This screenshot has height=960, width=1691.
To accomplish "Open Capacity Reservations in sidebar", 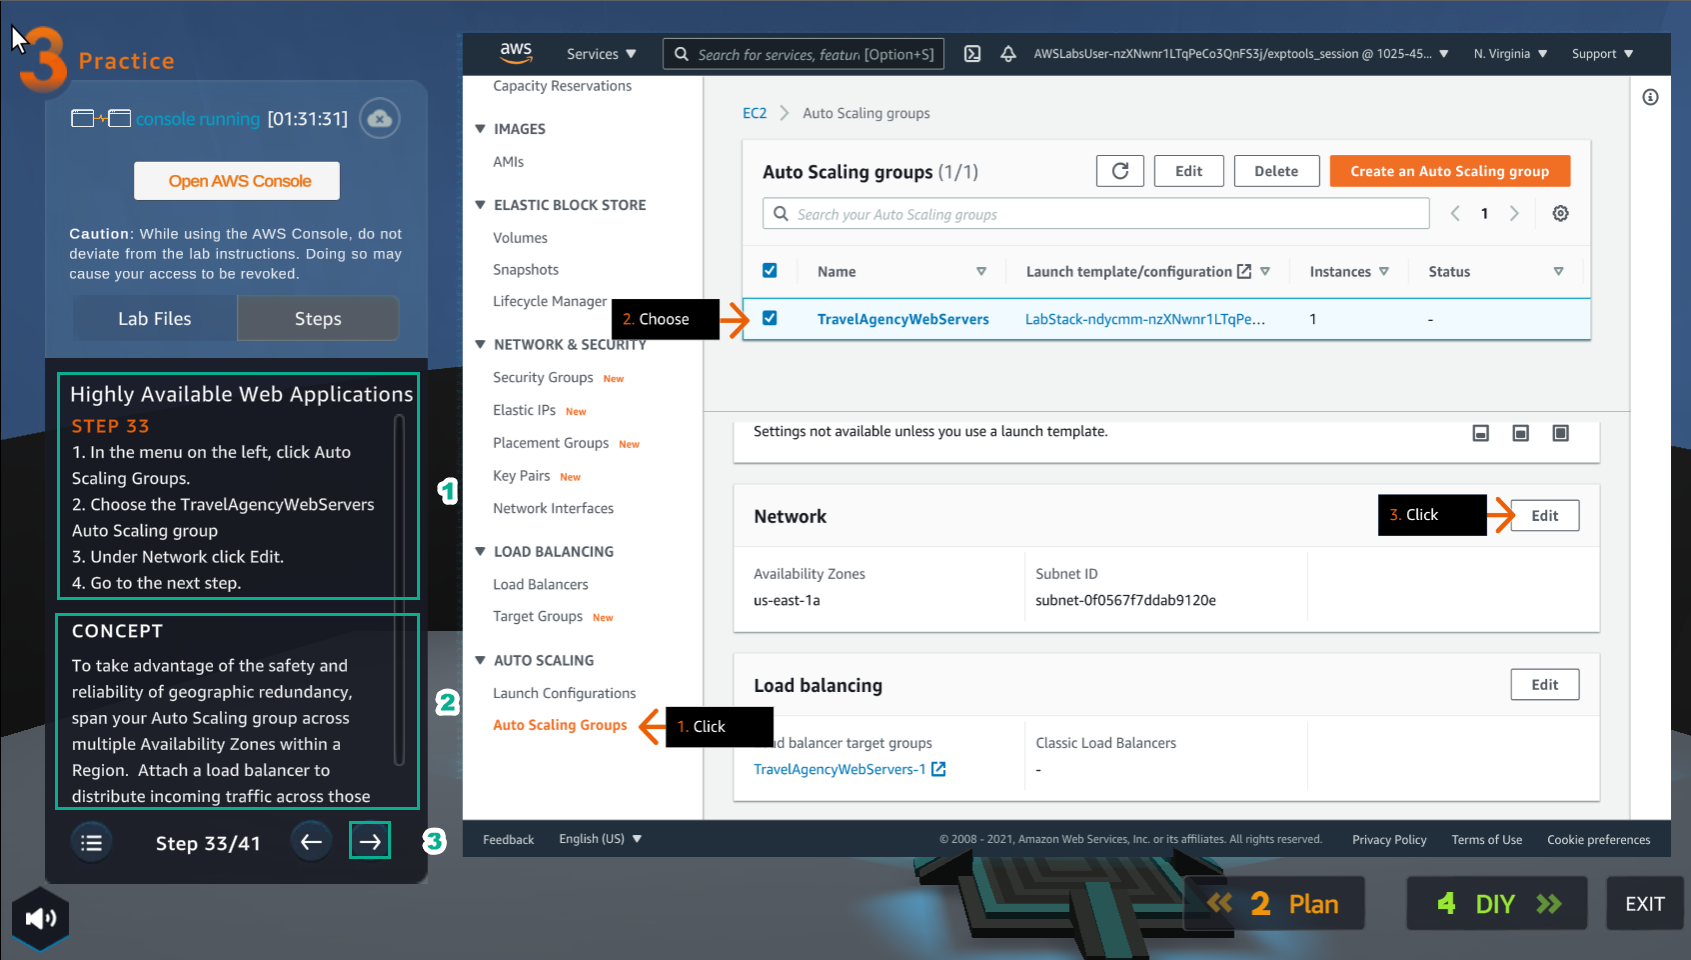I will tap(562, 86).
